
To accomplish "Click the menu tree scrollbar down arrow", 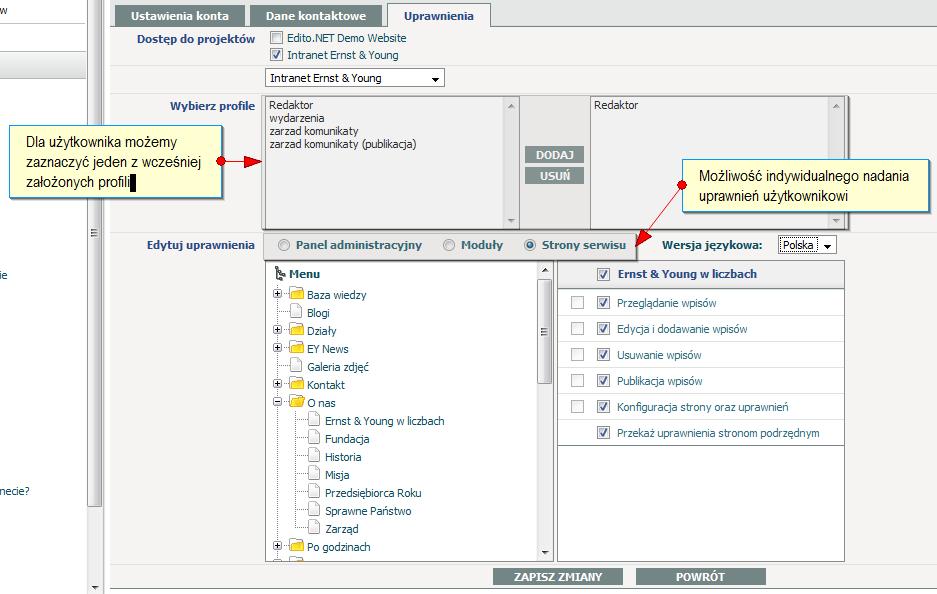I will pos(544,553).
